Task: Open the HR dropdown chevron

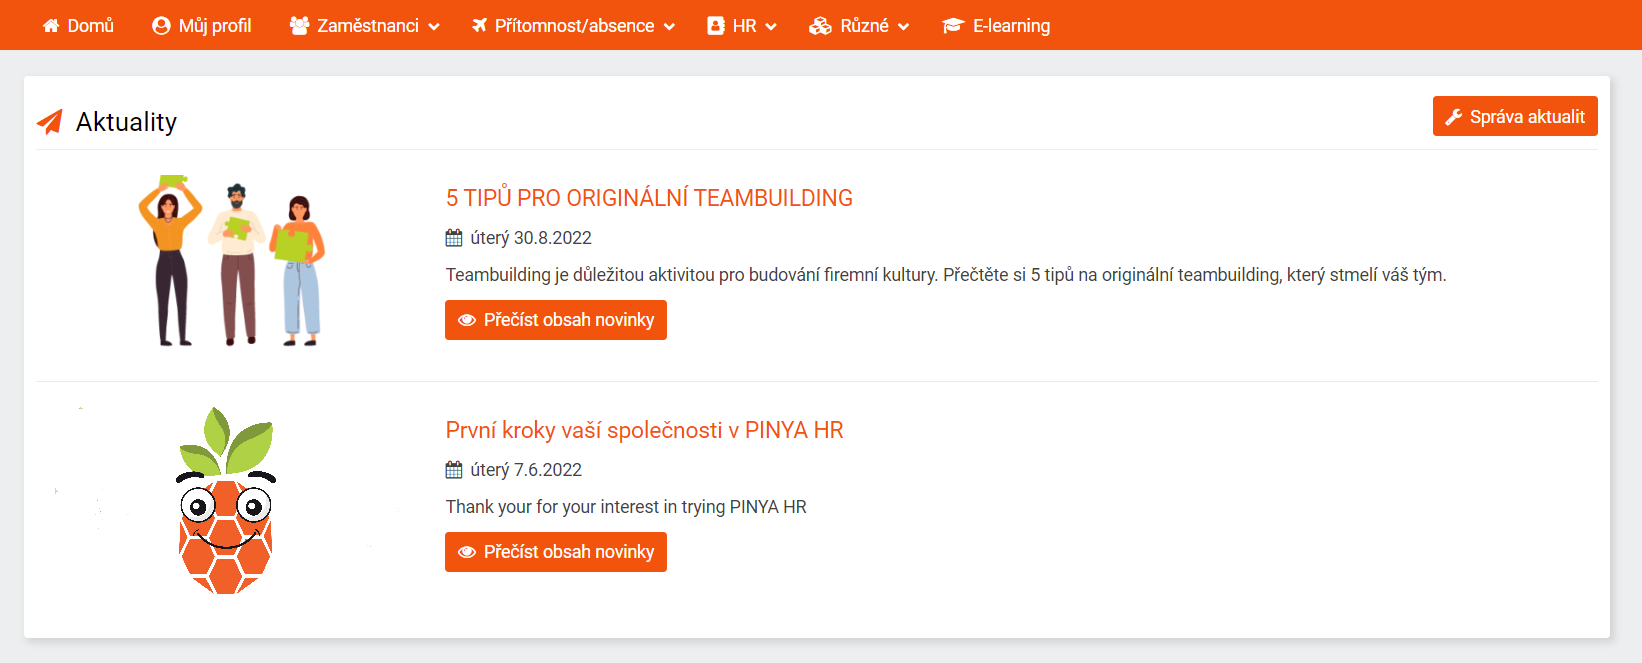Action: click(x=771, y=27)
